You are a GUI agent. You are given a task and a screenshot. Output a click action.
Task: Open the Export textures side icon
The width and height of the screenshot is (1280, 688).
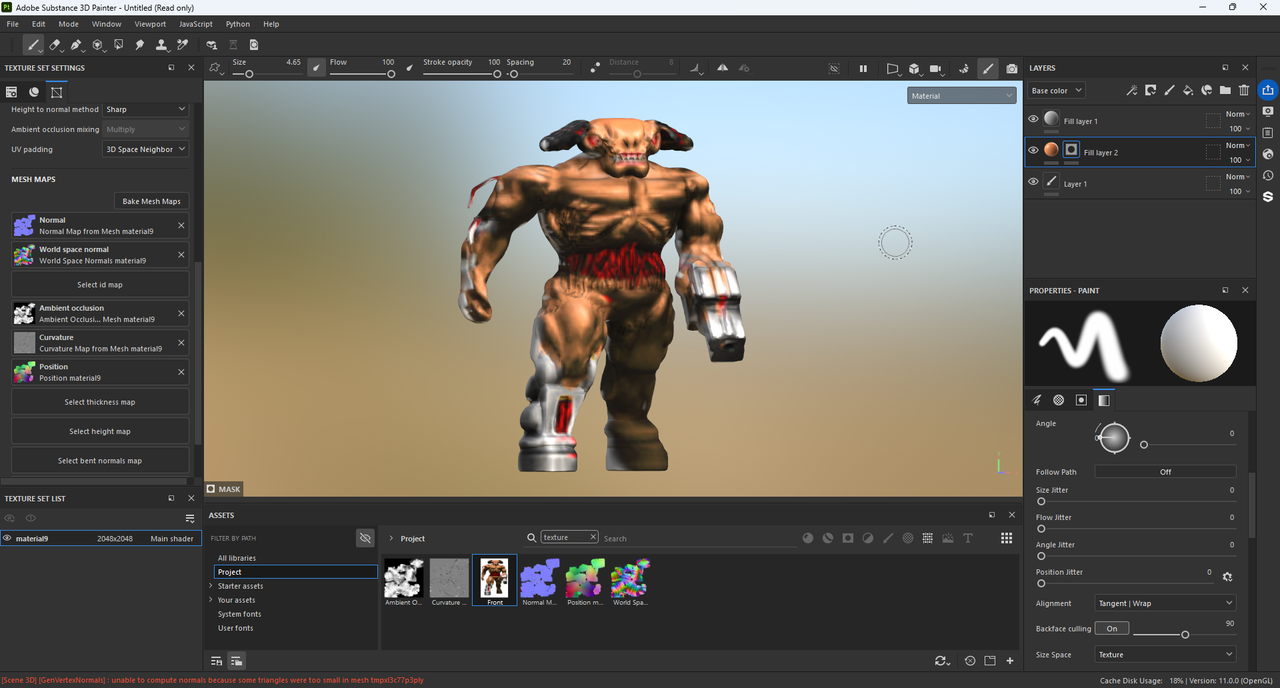[x=1268, y=90]
